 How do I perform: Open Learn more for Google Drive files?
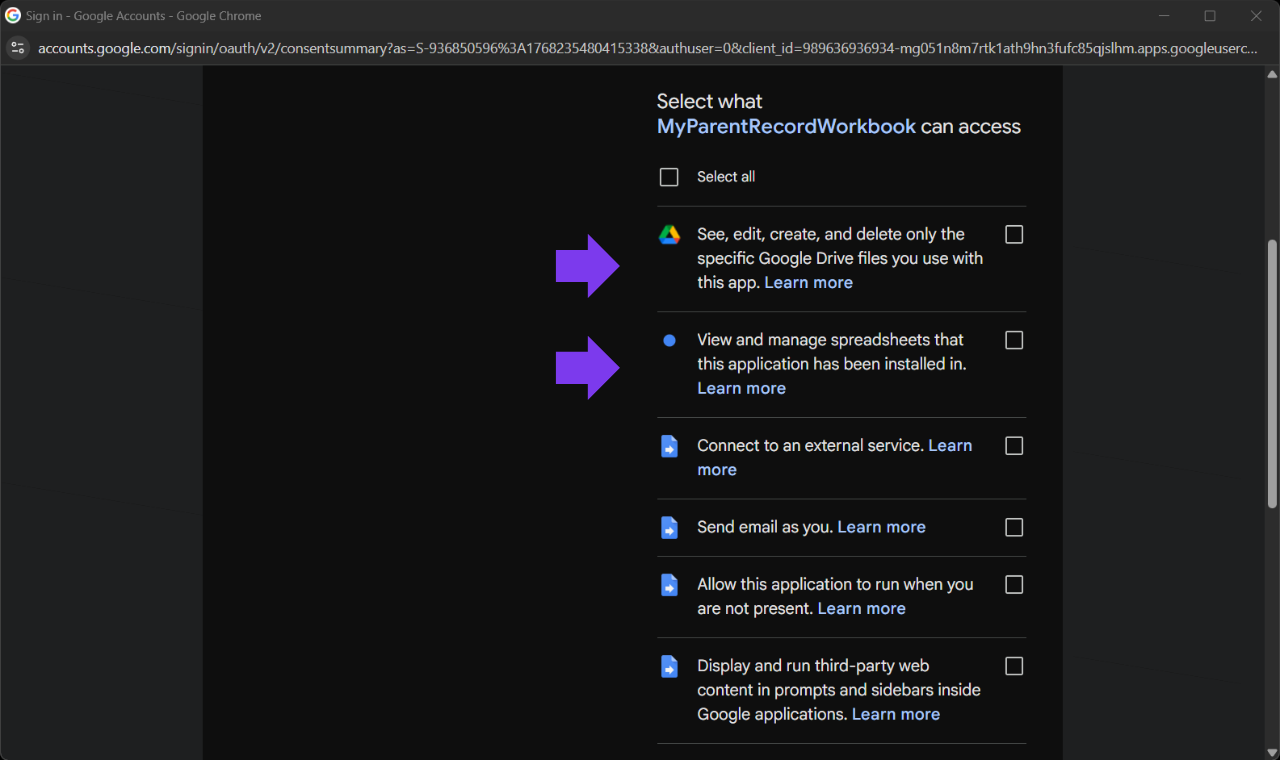pyautogui.click(x=808, y=283)
